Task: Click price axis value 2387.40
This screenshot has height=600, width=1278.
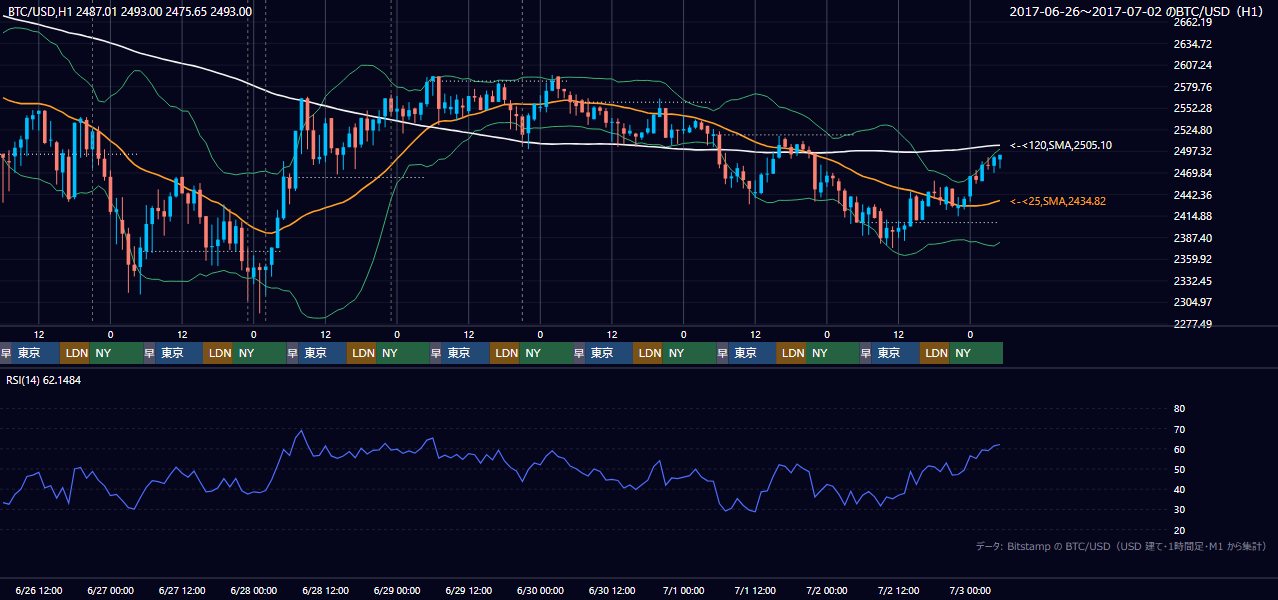Action: pos(1192,238)
